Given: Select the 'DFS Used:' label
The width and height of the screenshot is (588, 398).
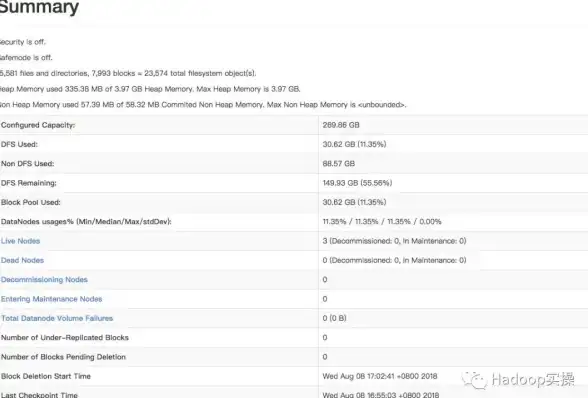Looking at the screenshot, I should pyautogui.click(x=19, y=144).
